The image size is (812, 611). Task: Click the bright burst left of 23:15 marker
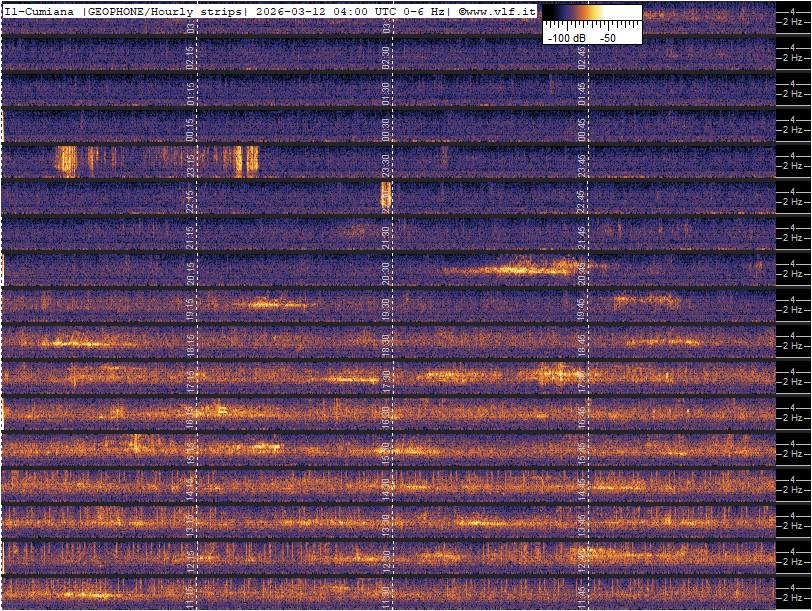(67, 160)
